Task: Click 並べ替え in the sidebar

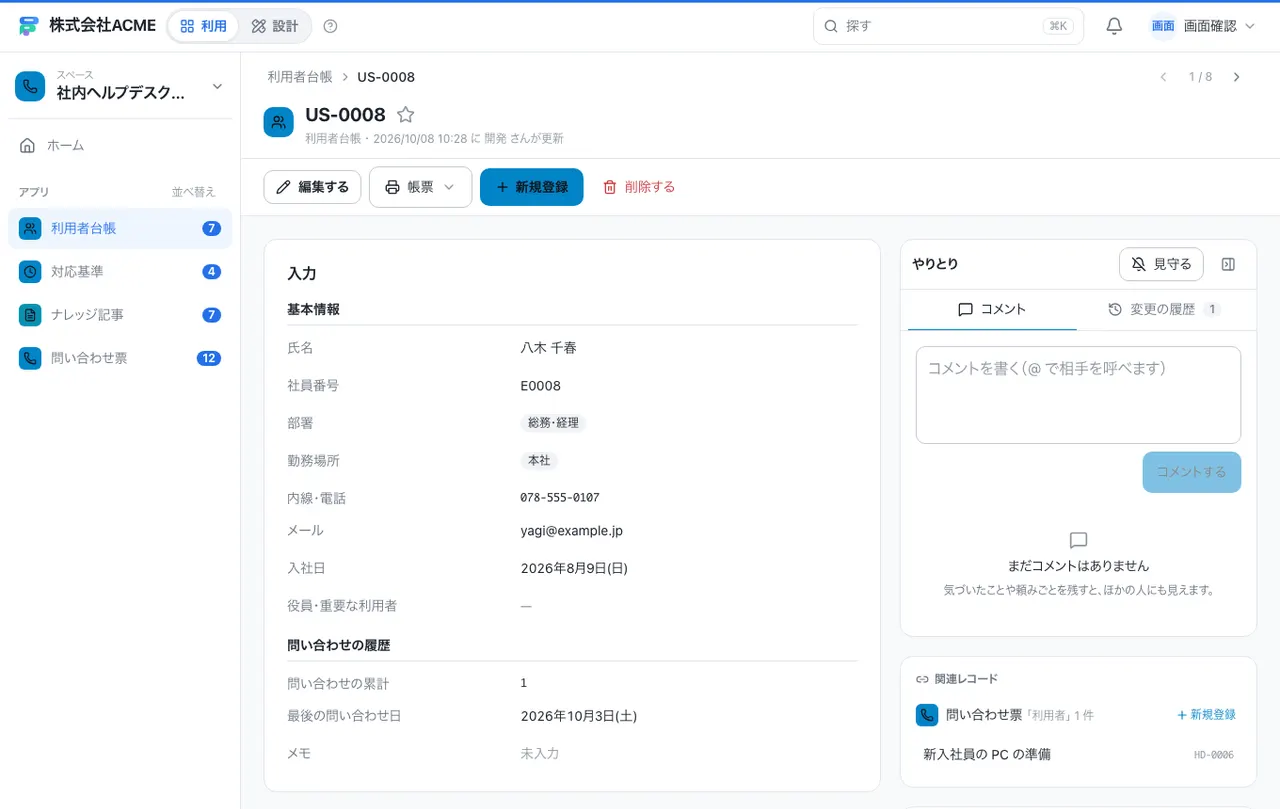Action: 194,192
